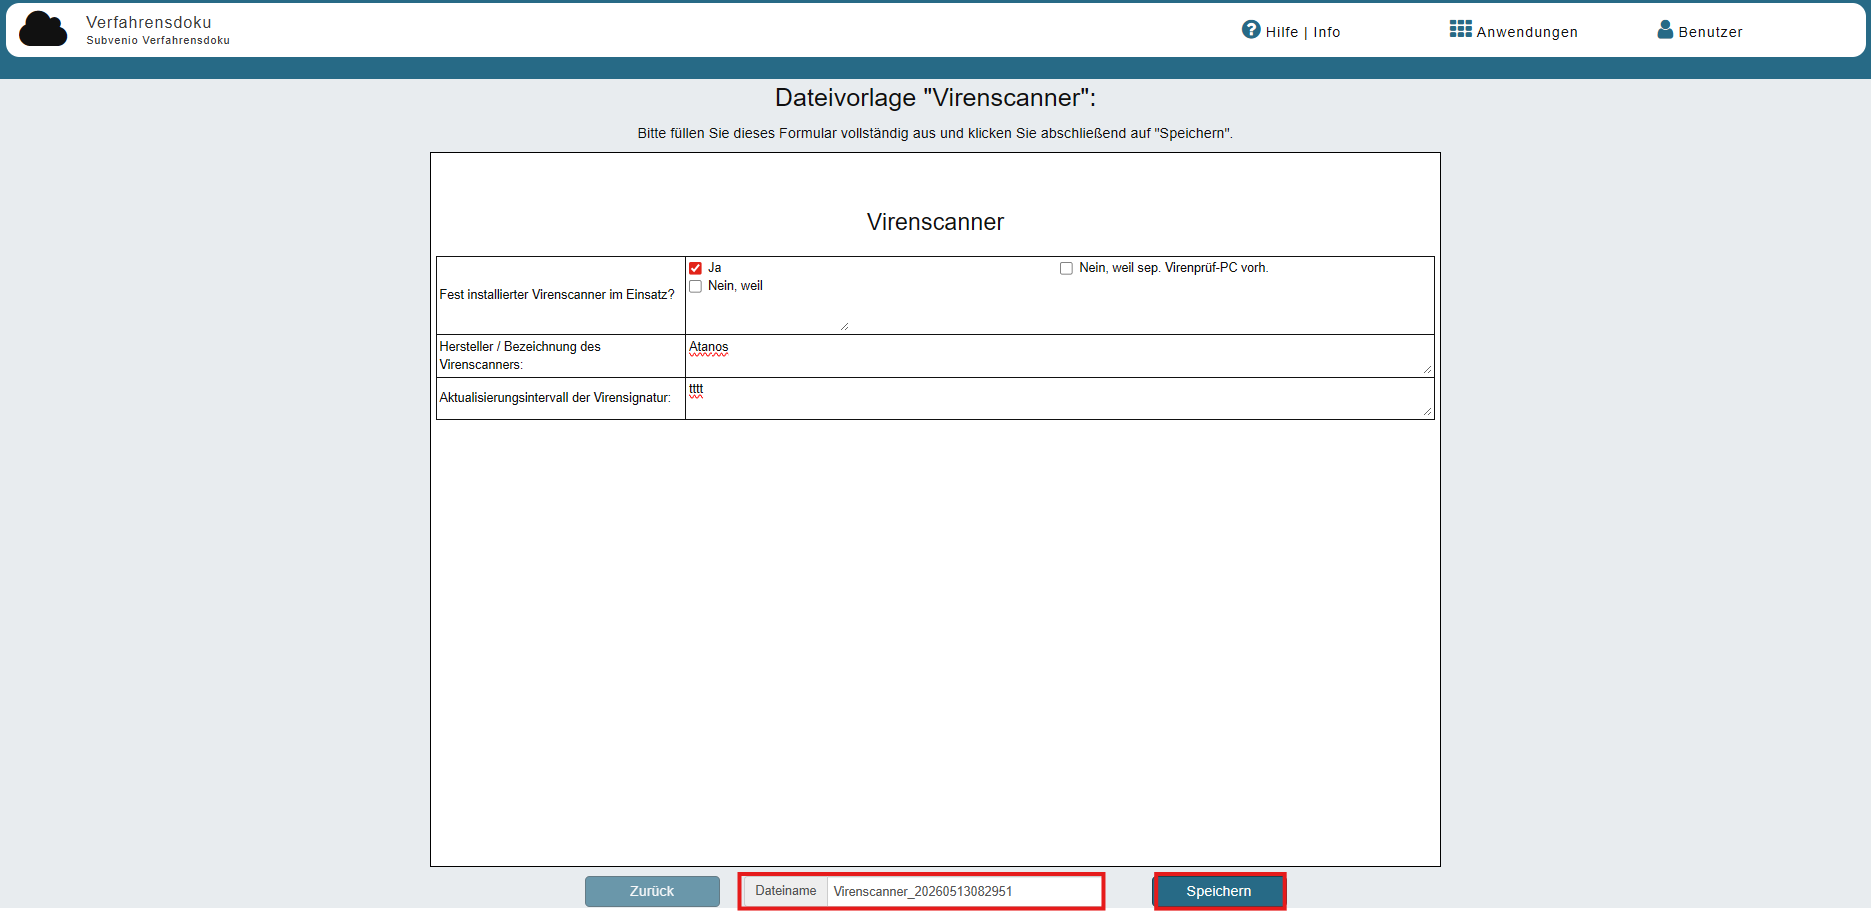Uncheck the 'Ja' checkbox
Viewport: 1871px width, 911px height.
(x=695, y=268)
